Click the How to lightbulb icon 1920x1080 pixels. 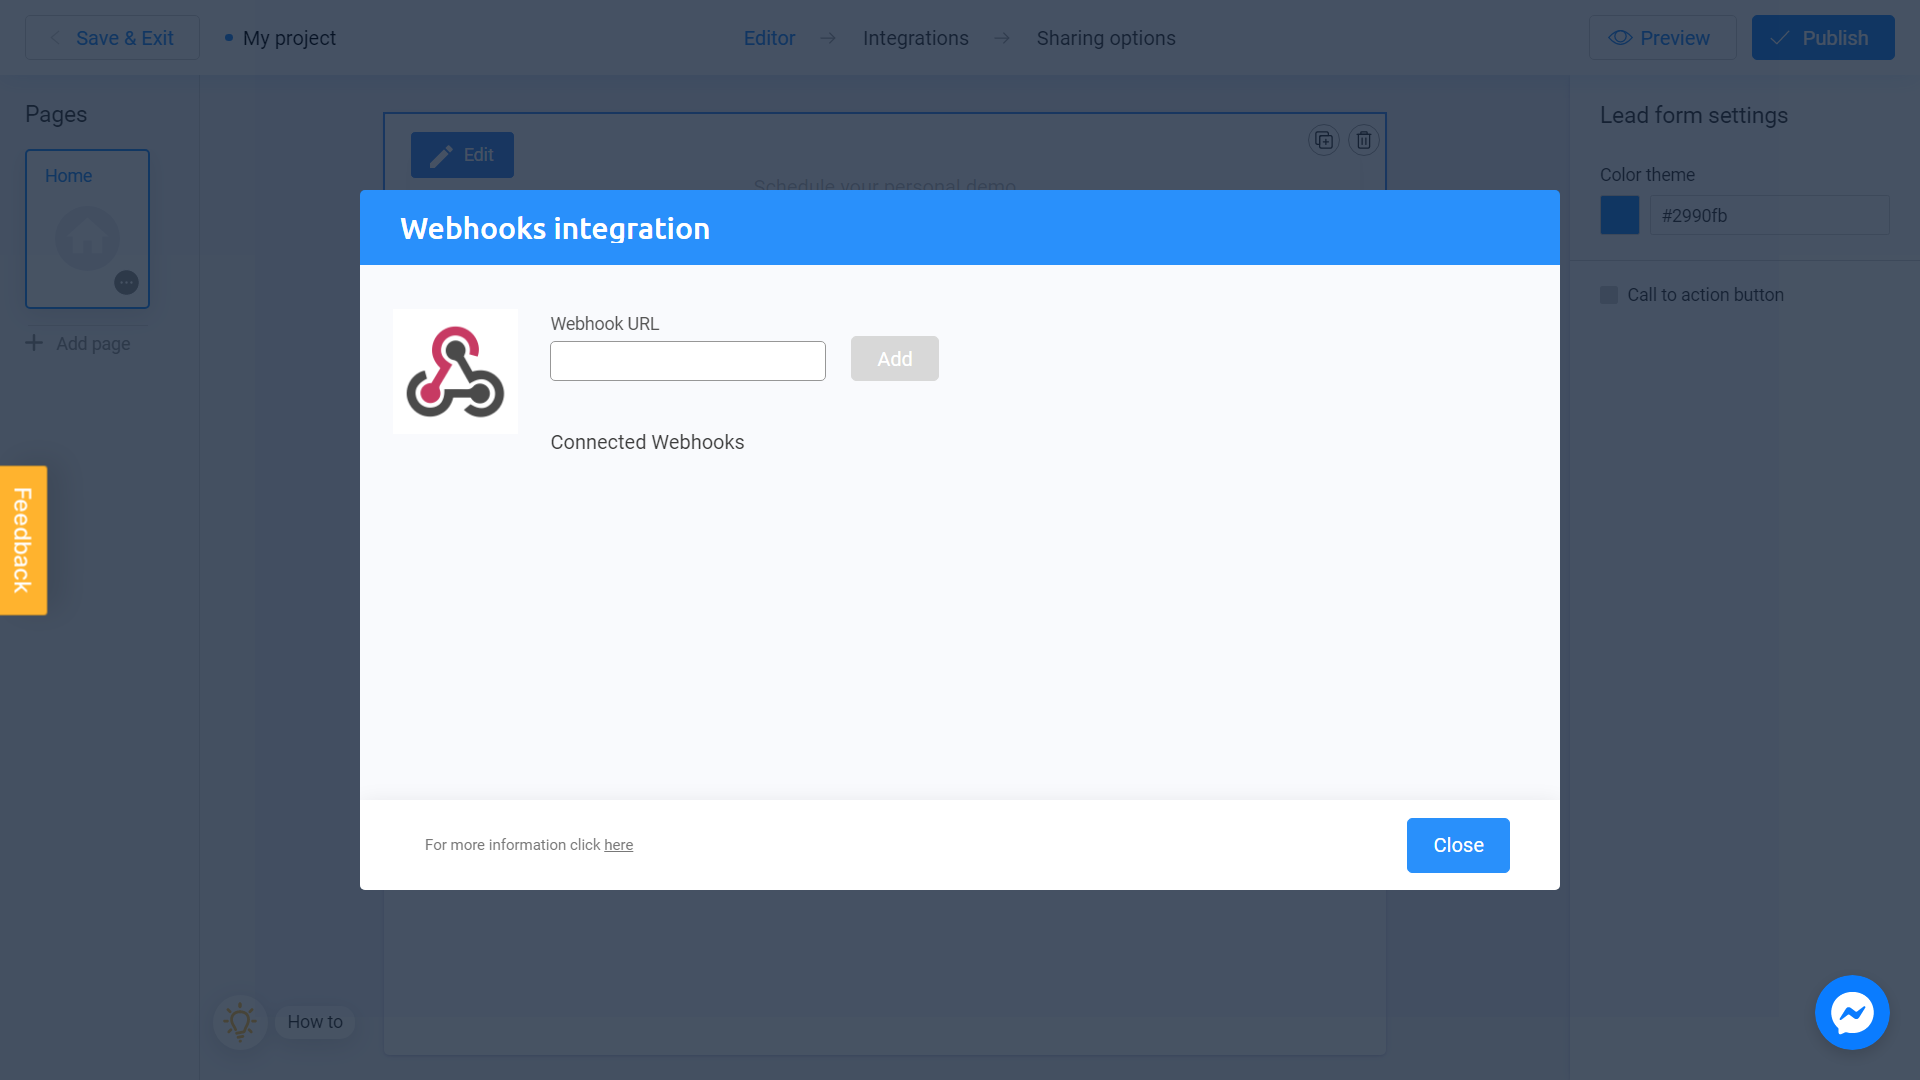click(240, 1022)
